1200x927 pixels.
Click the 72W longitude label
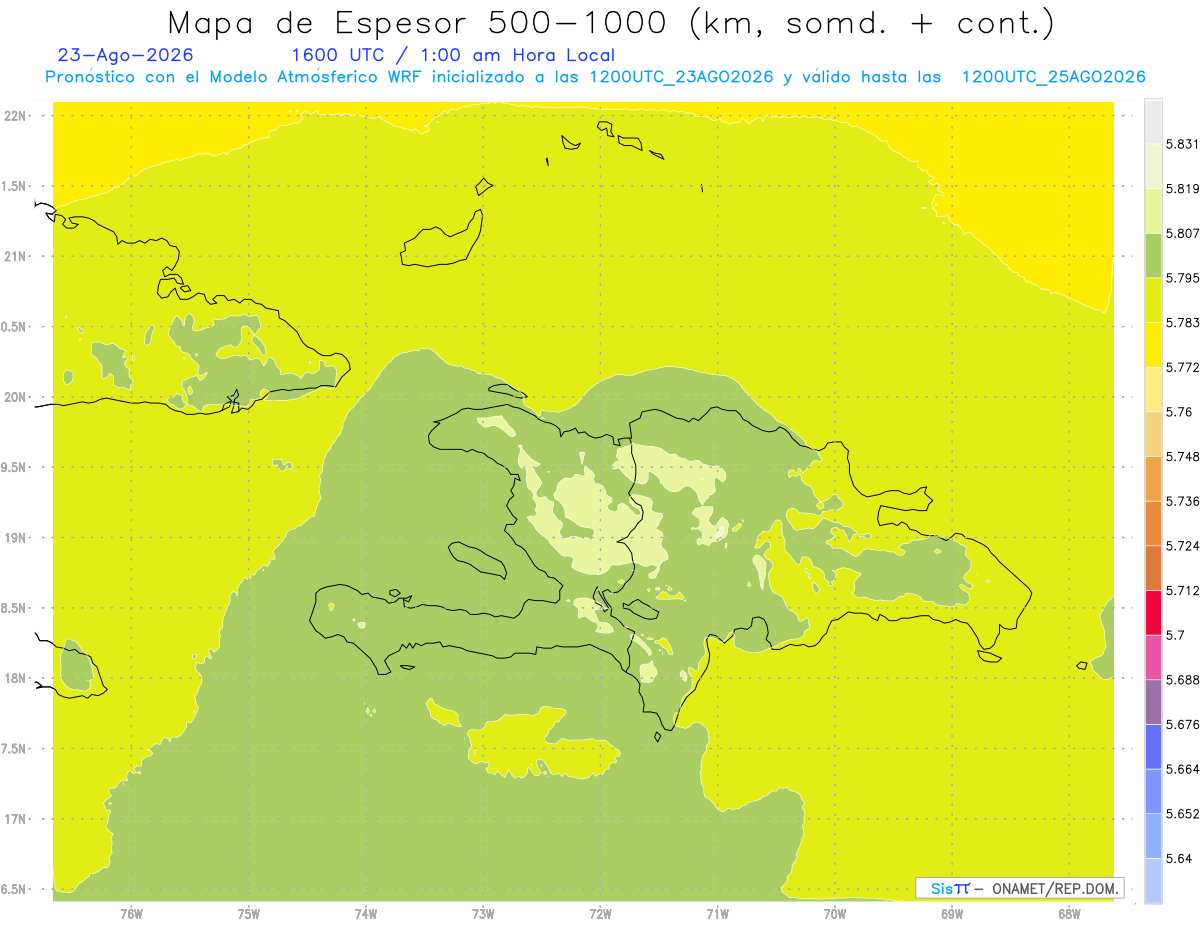pyautogui.click(x=600, y=914)
